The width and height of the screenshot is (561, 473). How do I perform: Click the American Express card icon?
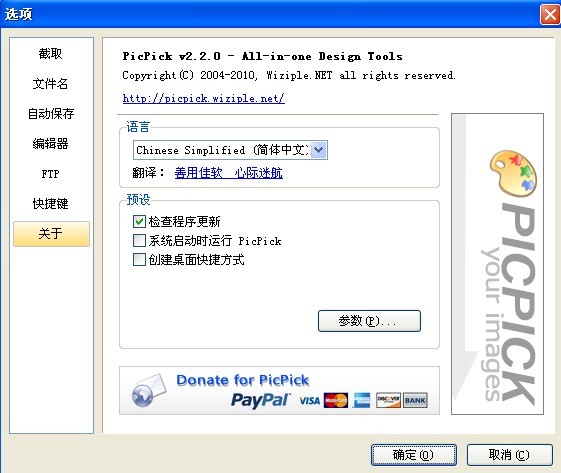pyautogui.click(x=362, y=400)
